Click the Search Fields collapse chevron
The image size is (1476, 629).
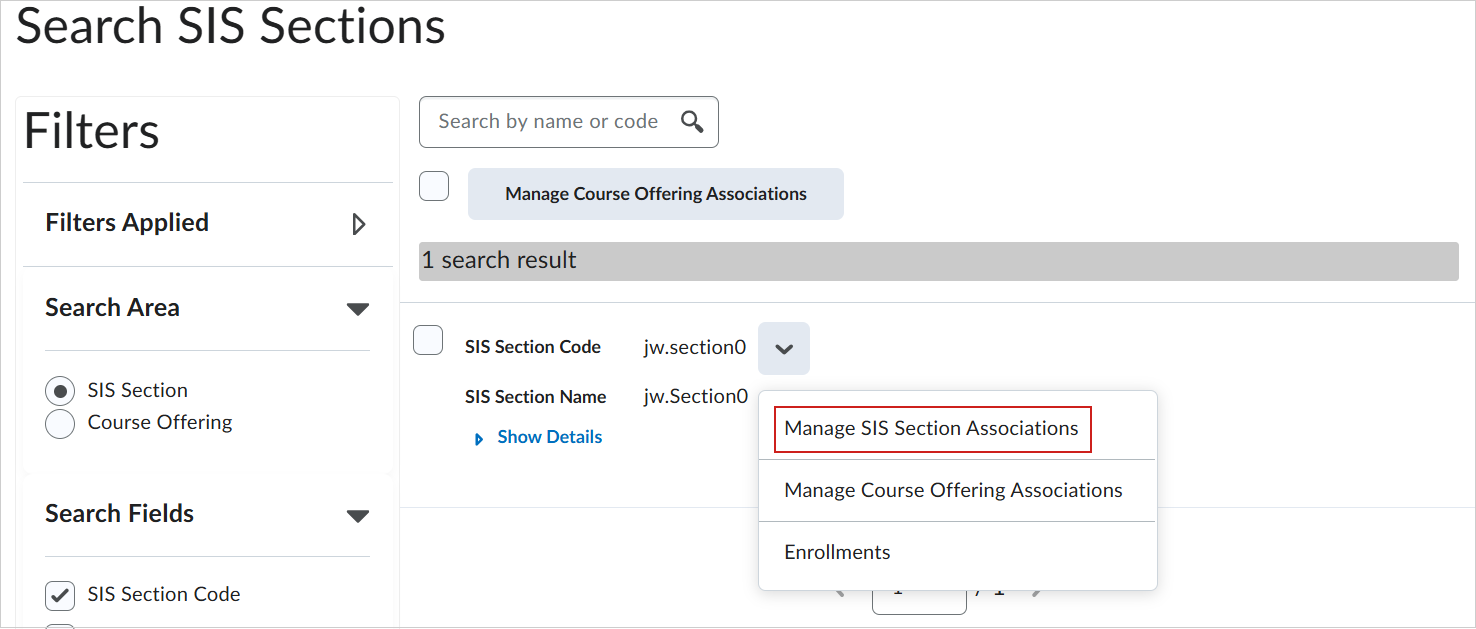tap(358, 515)
